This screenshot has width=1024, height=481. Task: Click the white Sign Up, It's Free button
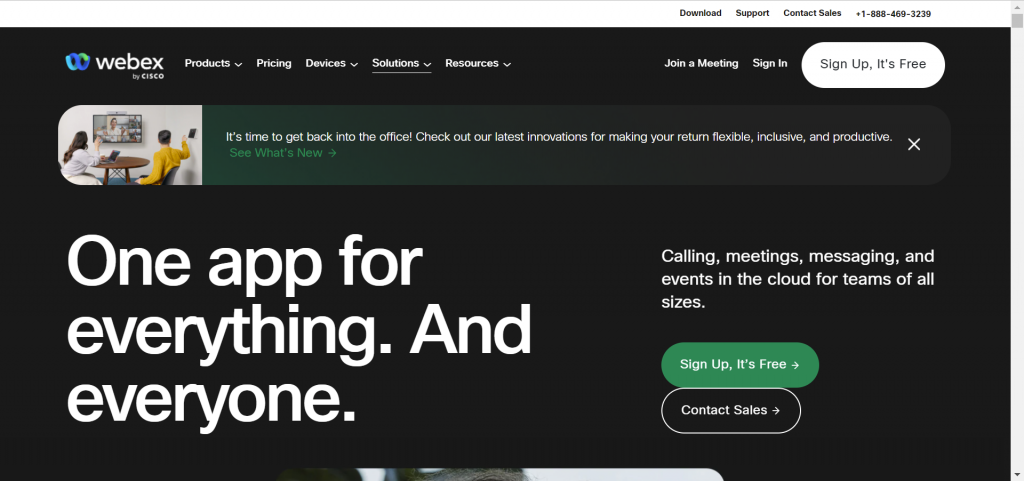pyautogui.click(x=873, y=65)
